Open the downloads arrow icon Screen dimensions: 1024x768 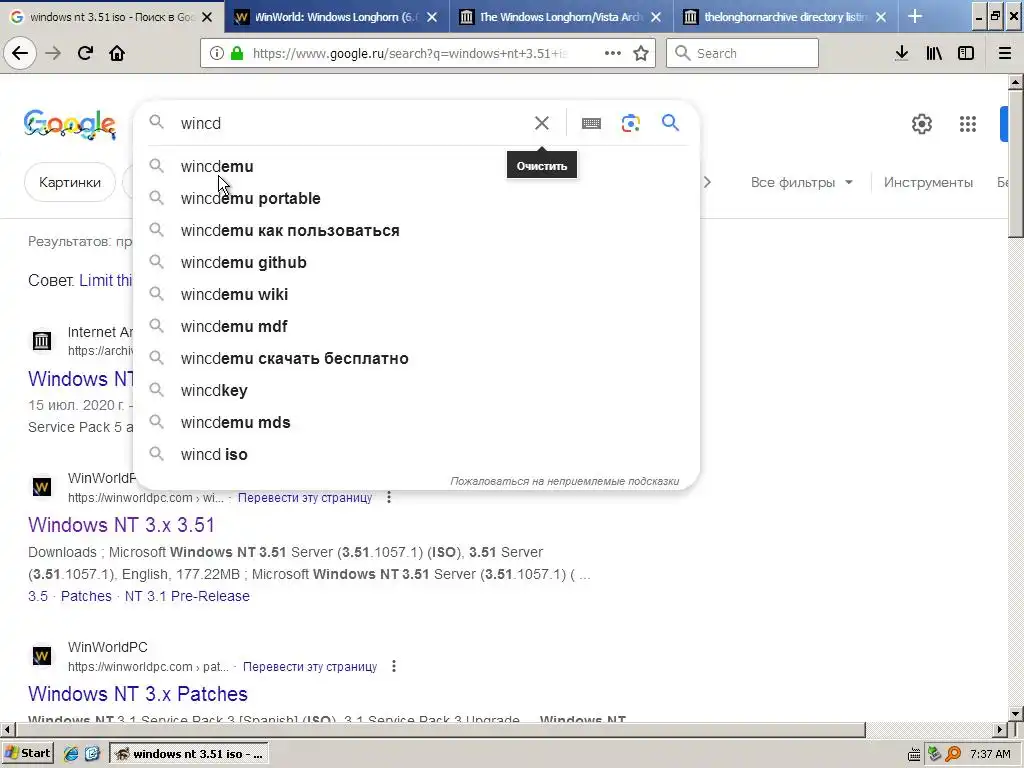(x=902, y=54)
